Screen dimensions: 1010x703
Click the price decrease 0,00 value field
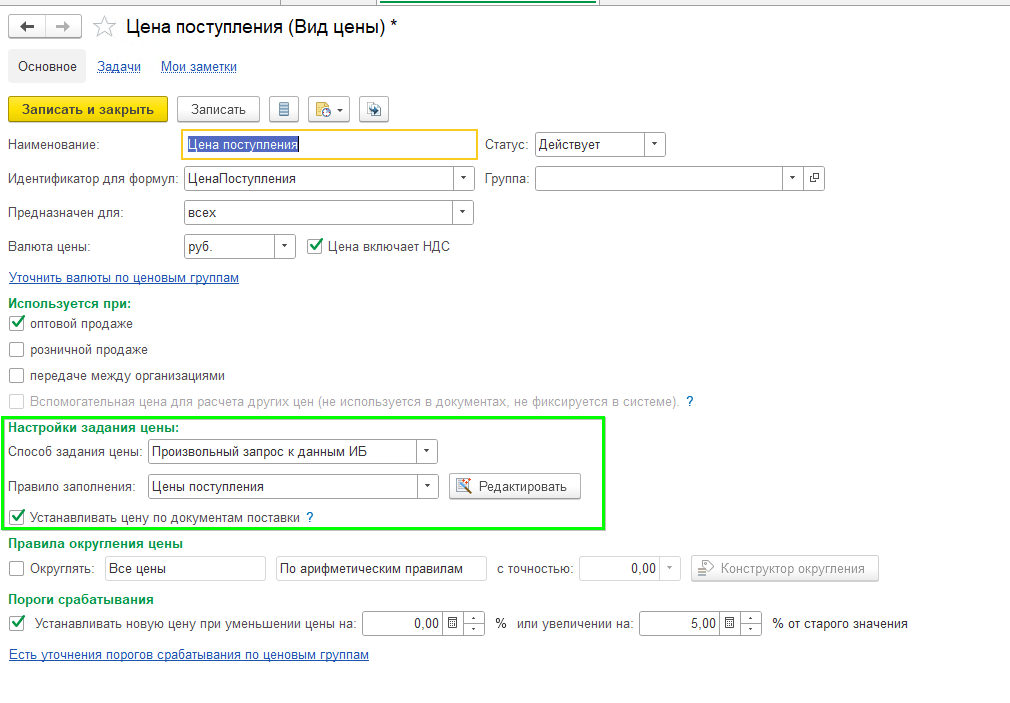click(403, 623)
